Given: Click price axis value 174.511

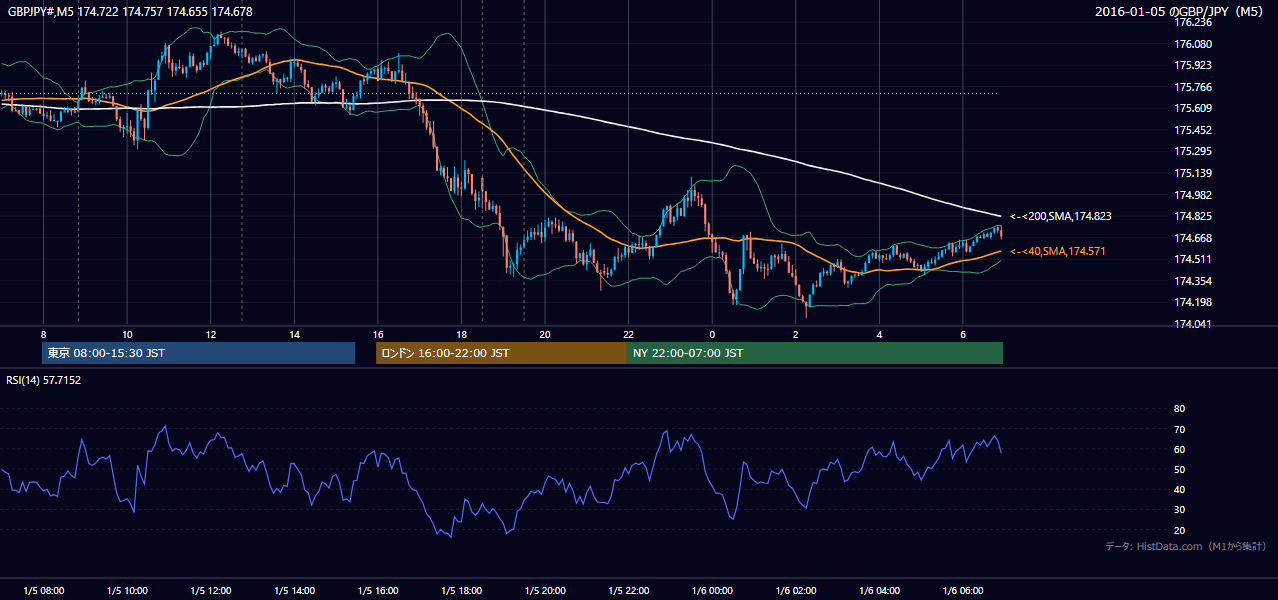Looking at the screenshot, I should (x=1193, y=259).
